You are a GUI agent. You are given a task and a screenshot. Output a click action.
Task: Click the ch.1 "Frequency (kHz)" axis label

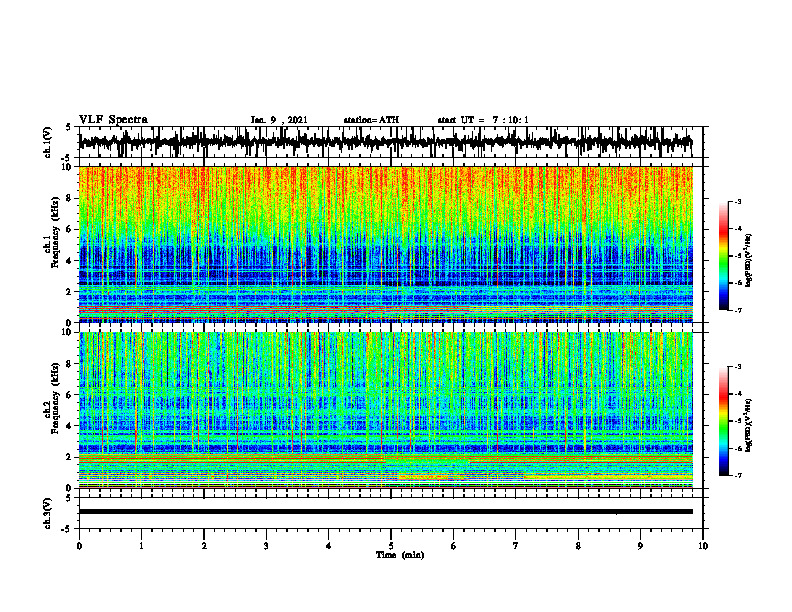(x=54, y=232)
